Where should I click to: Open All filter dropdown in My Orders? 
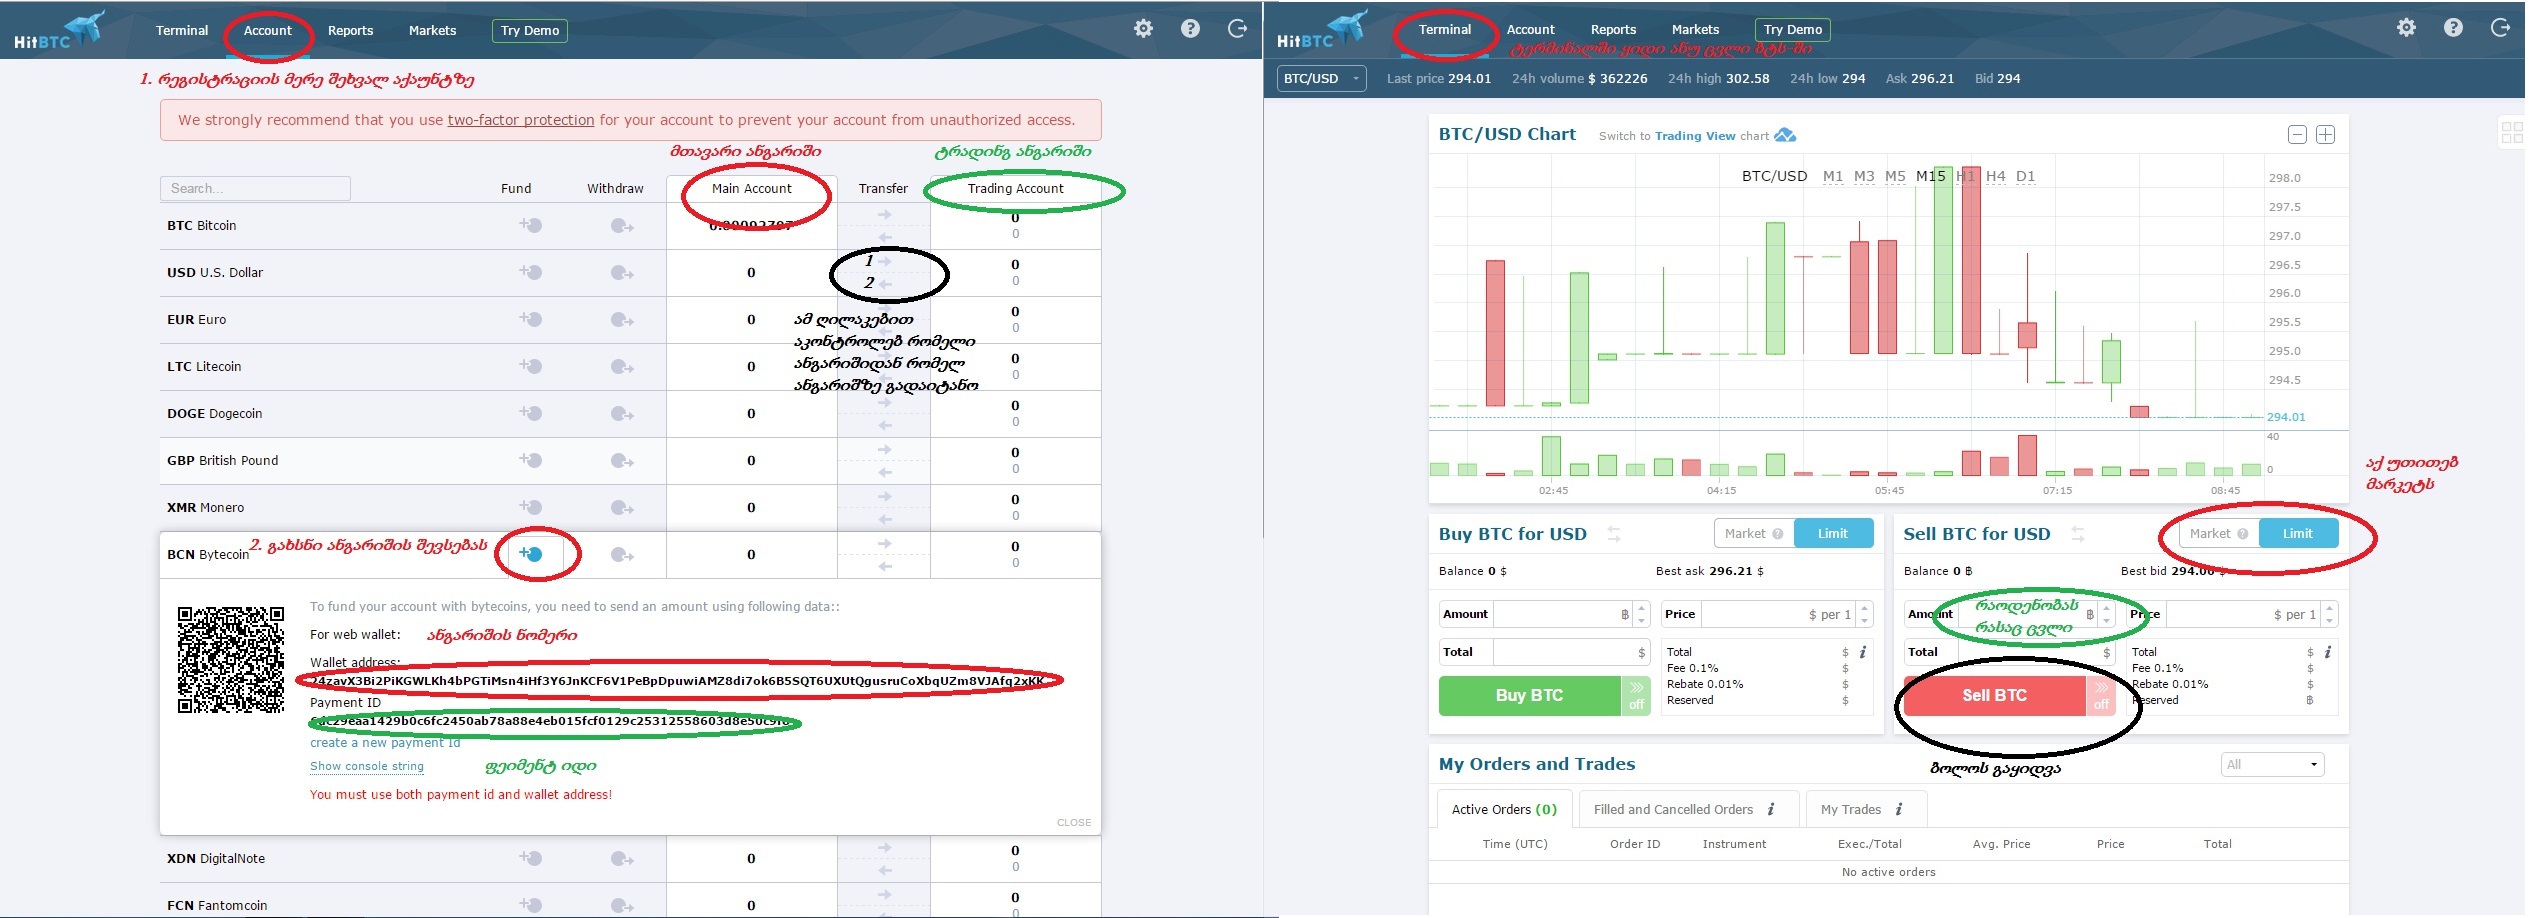pyautogui.click(x=2272, y=765)
